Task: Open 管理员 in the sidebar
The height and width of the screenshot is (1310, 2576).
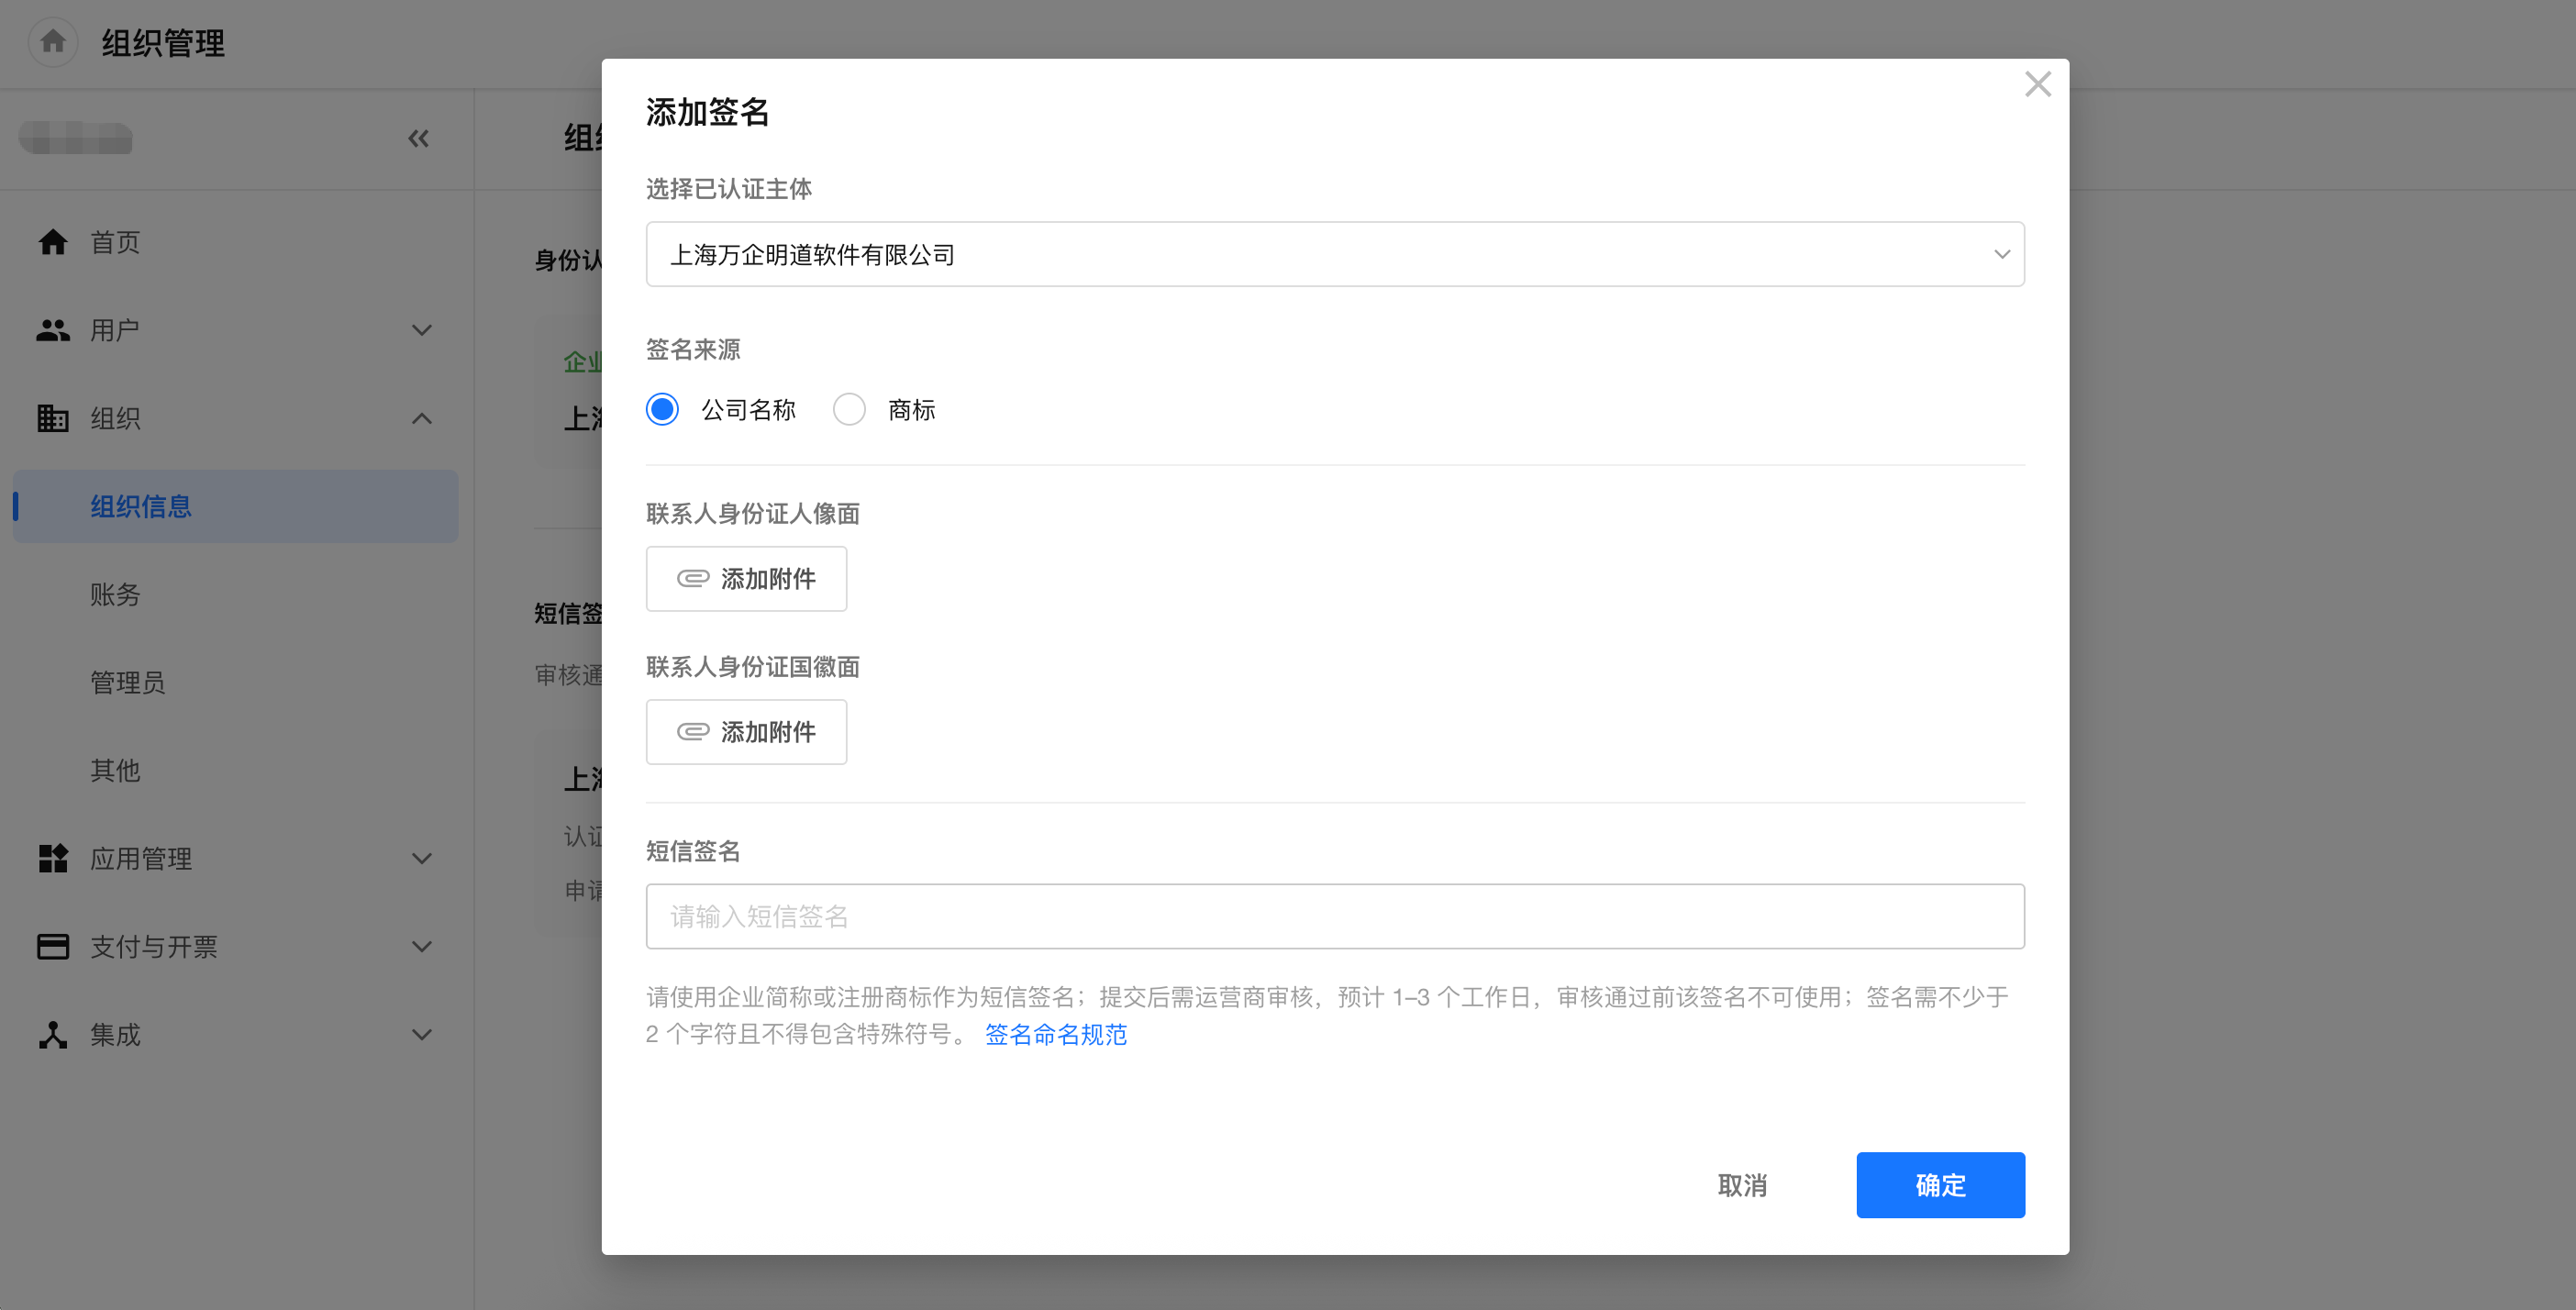Action: click(128, 682)
